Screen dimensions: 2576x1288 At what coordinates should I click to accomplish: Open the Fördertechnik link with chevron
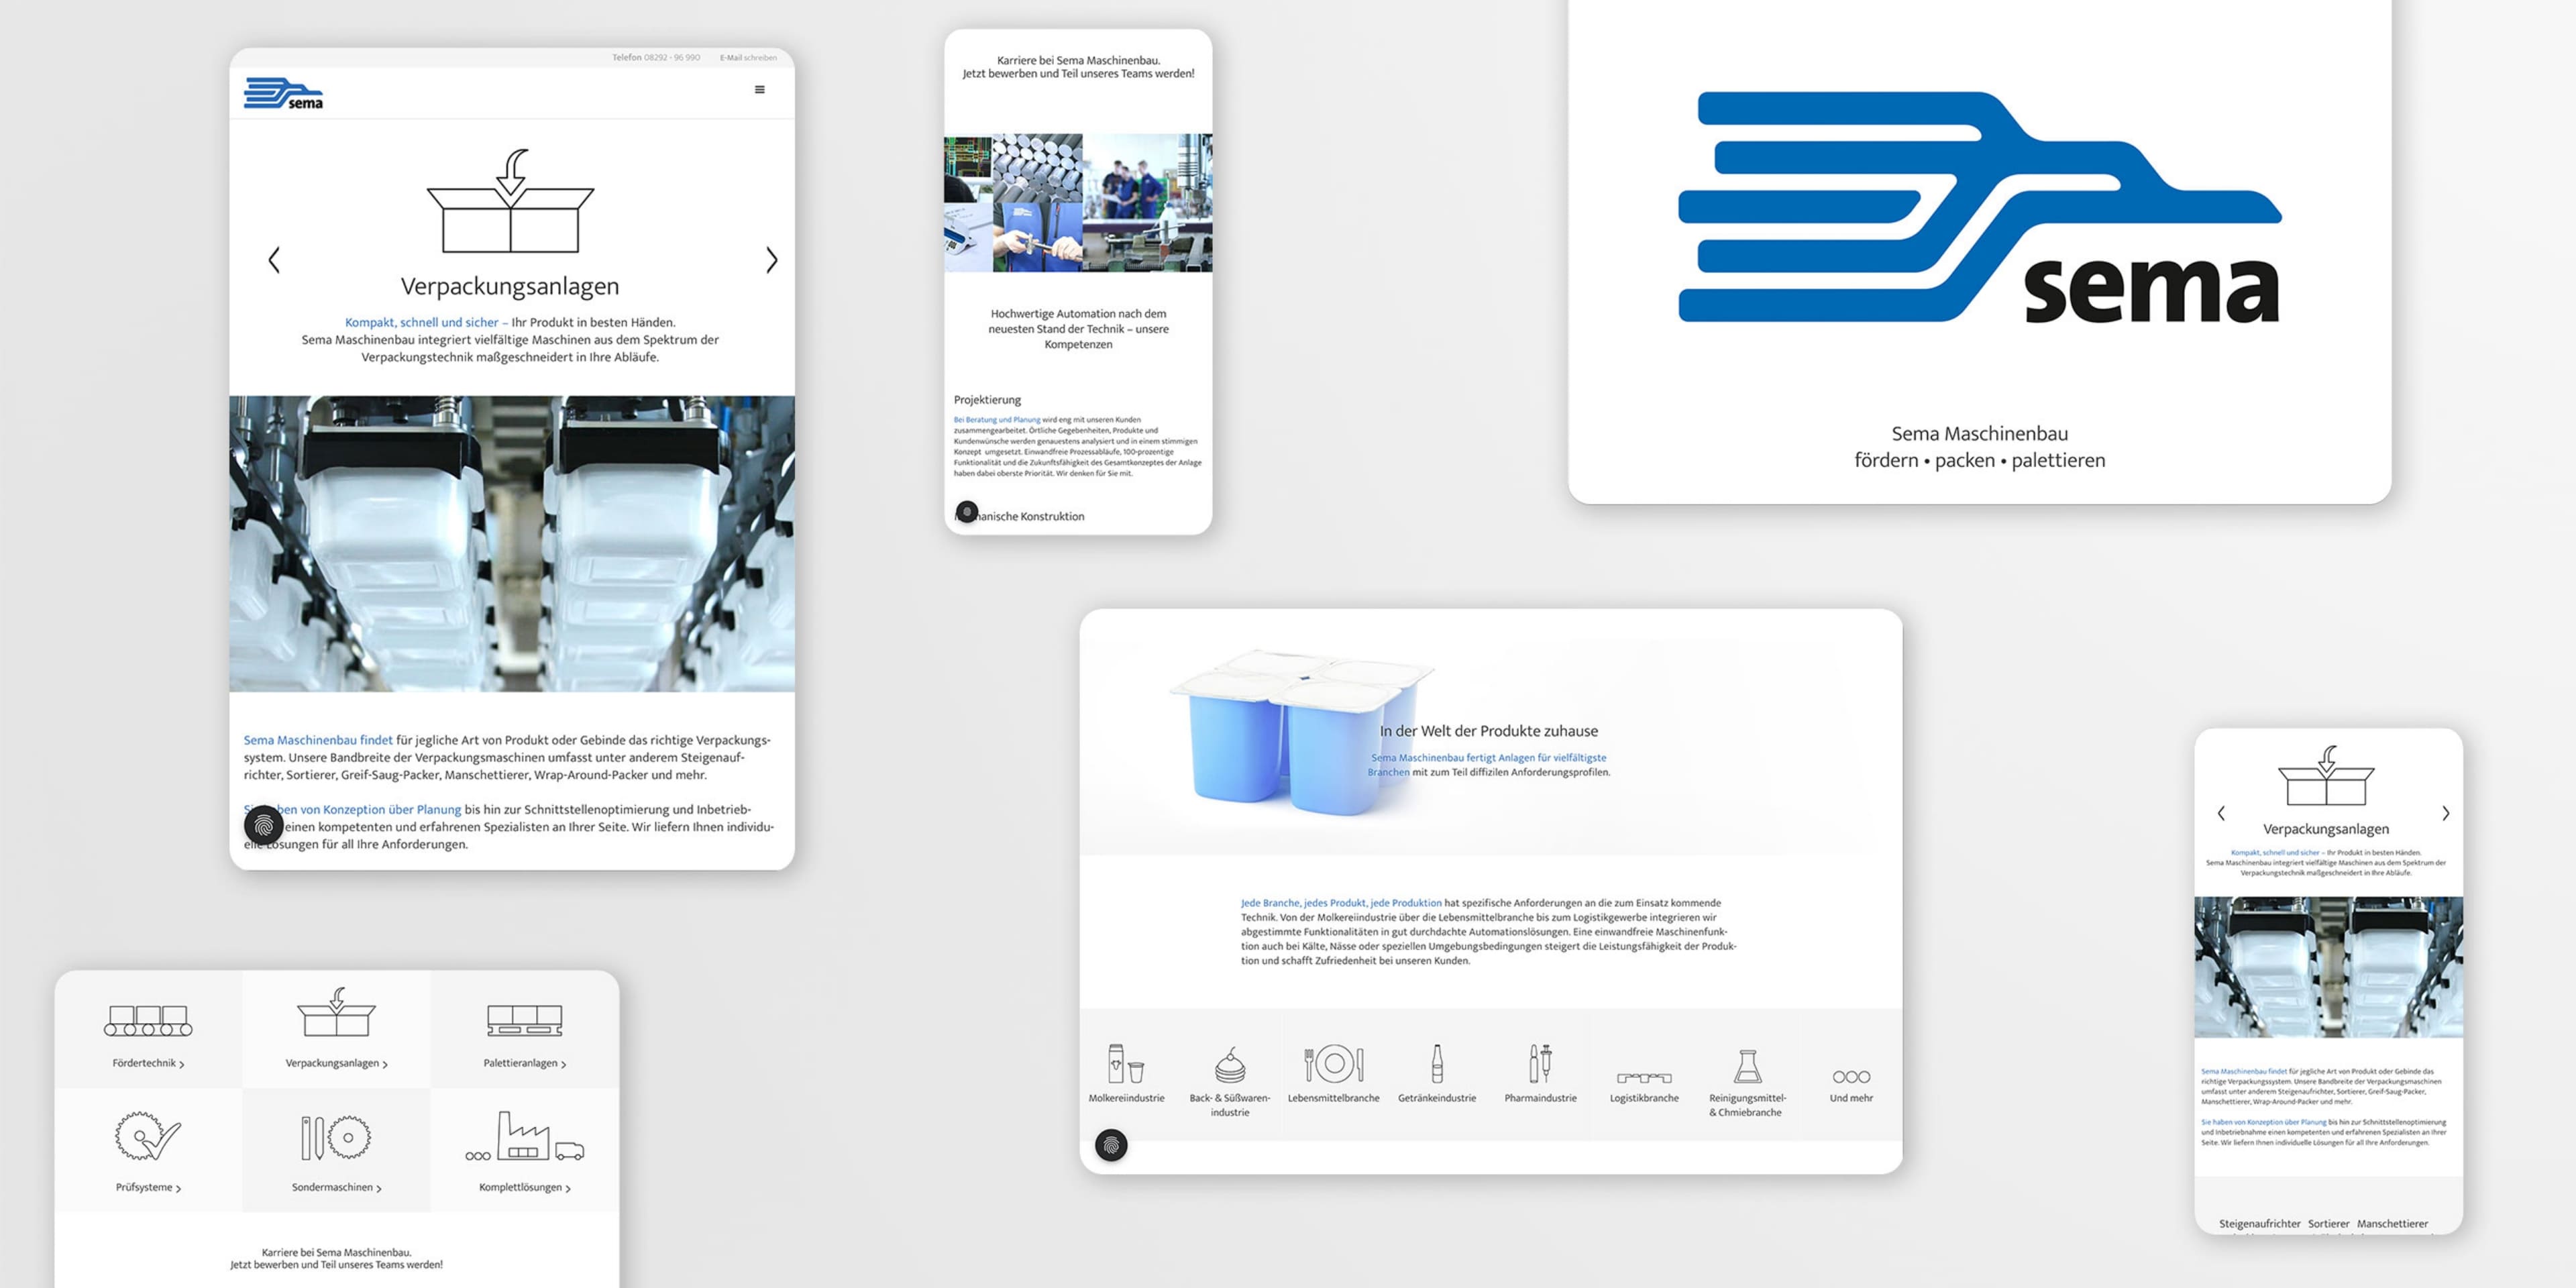coord(148,1063)
